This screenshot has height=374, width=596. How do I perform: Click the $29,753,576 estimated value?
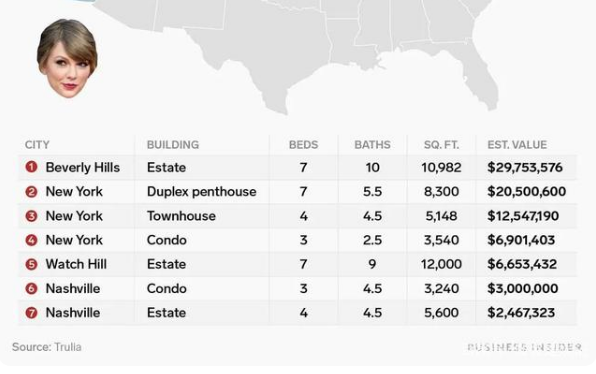525,167
